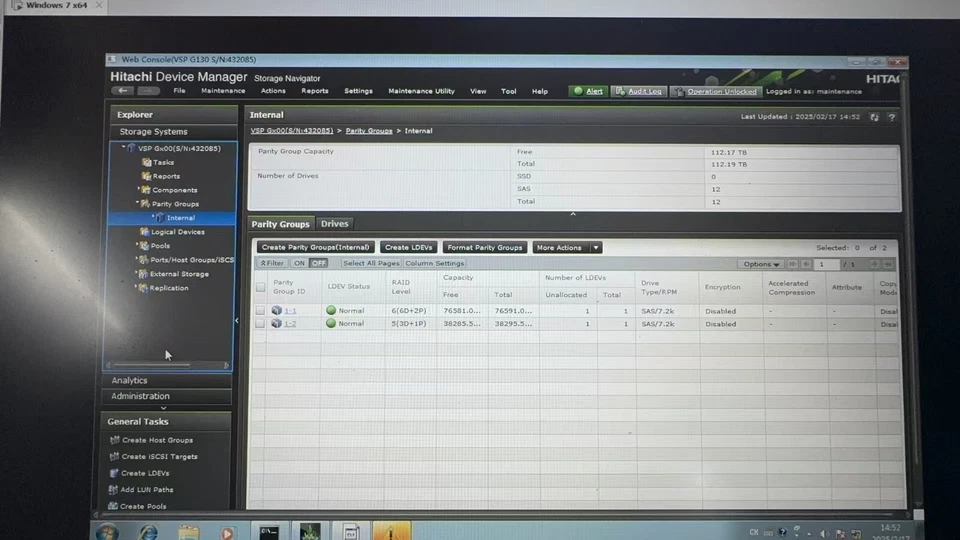
Task: Turn the filter OFF
Action: coord(318,263)
